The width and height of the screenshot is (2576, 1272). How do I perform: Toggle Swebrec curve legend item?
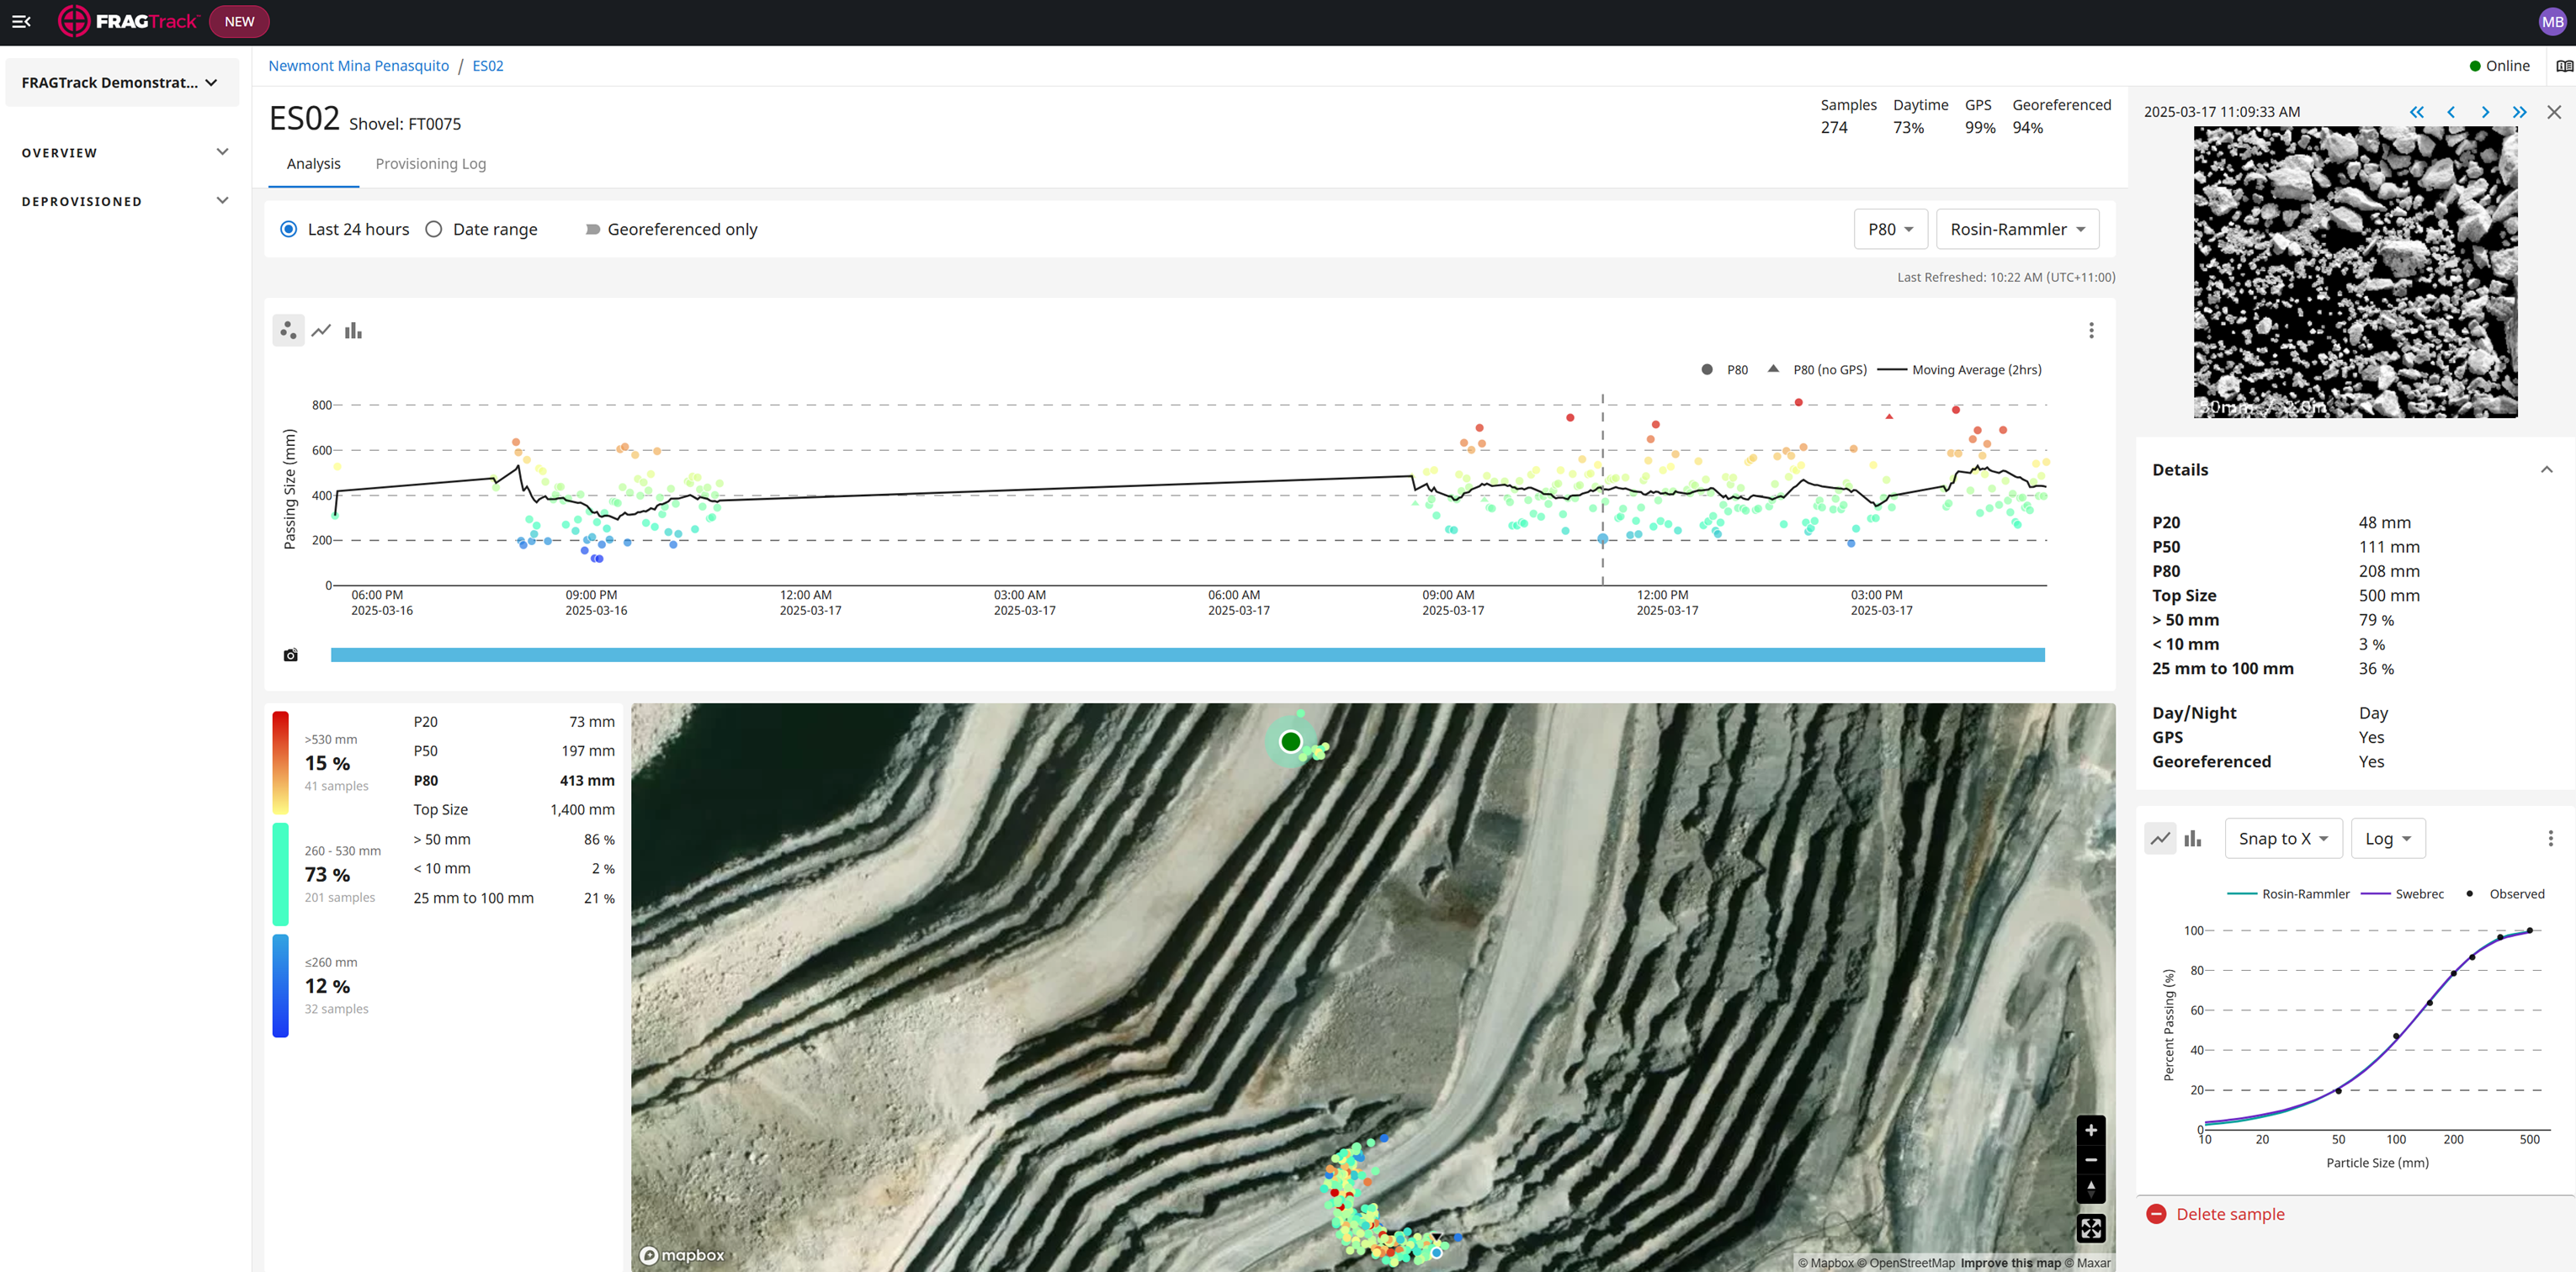[x=2402, y=894]
